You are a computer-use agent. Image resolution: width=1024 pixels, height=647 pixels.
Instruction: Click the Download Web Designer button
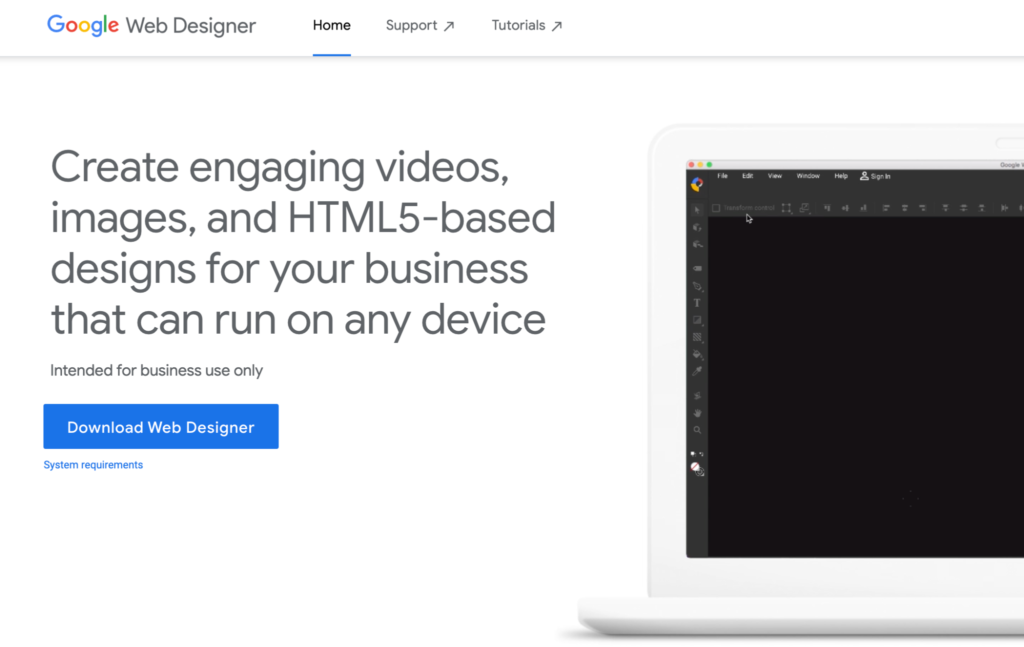(x=160, y=426)
